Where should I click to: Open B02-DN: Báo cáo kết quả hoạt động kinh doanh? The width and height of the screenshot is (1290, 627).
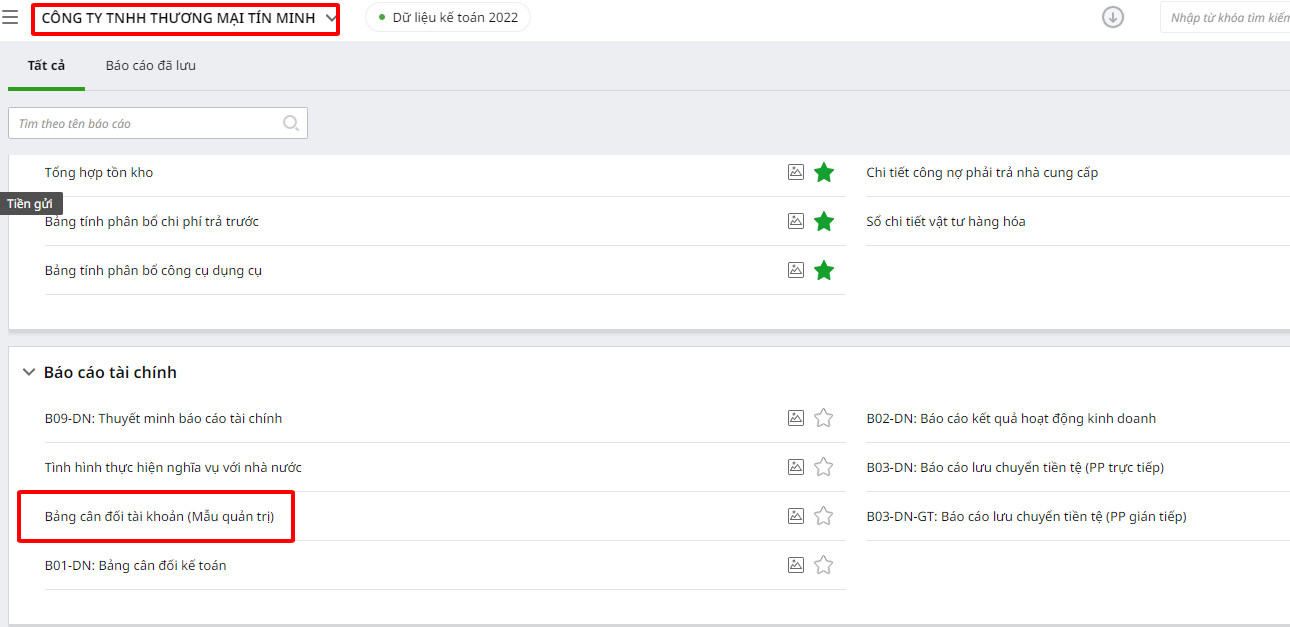click(x=1011, y=418)
